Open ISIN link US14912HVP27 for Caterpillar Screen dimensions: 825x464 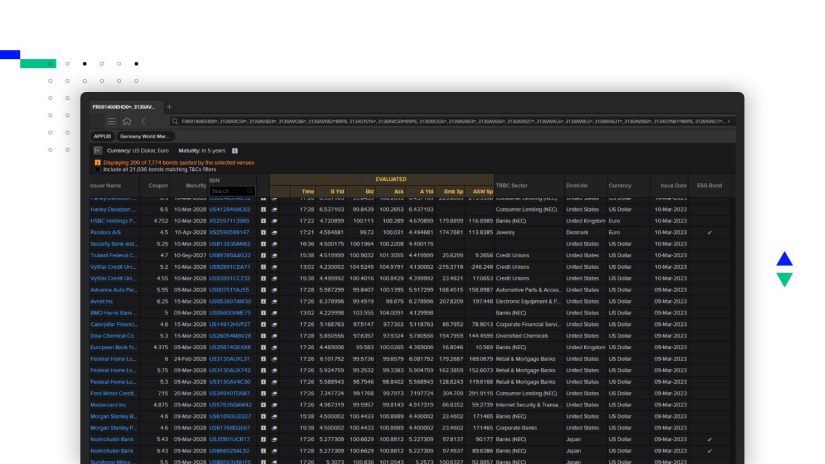pos(229,323)
